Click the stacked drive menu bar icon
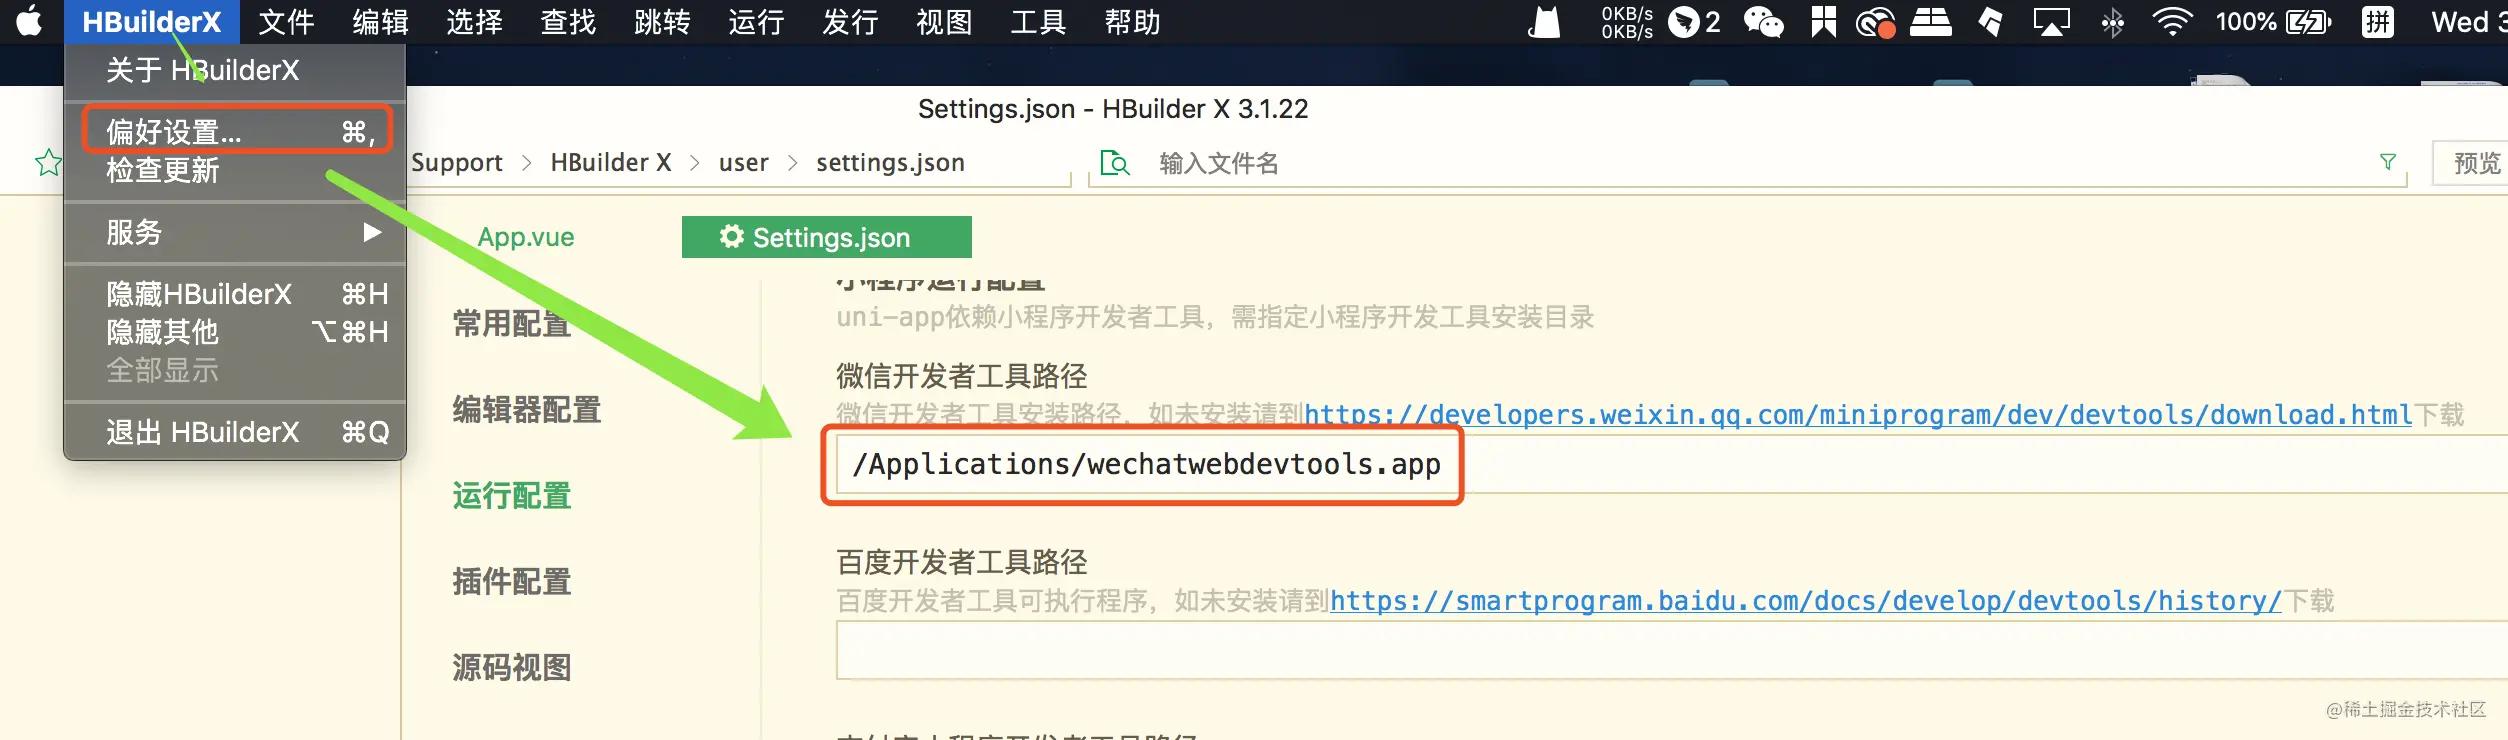The width and height of the screenshot is (2508, 740). click(1931, 22)
